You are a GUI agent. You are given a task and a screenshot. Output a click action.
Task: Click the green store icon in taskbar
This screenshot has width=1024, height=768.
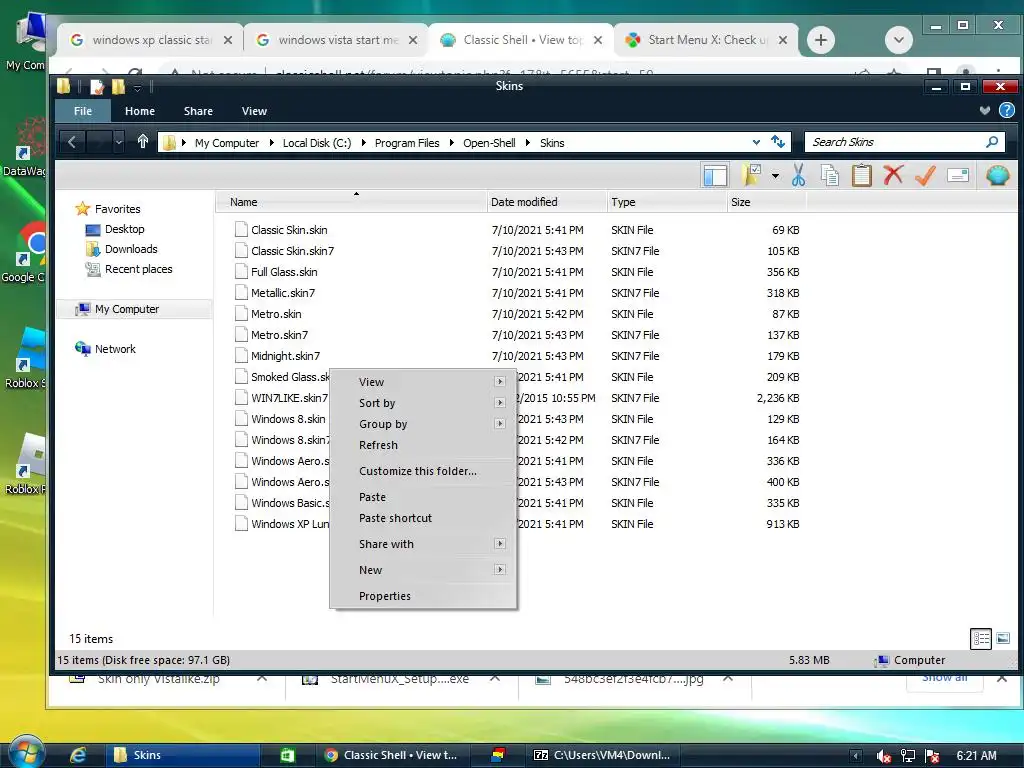tap(287, 755)
